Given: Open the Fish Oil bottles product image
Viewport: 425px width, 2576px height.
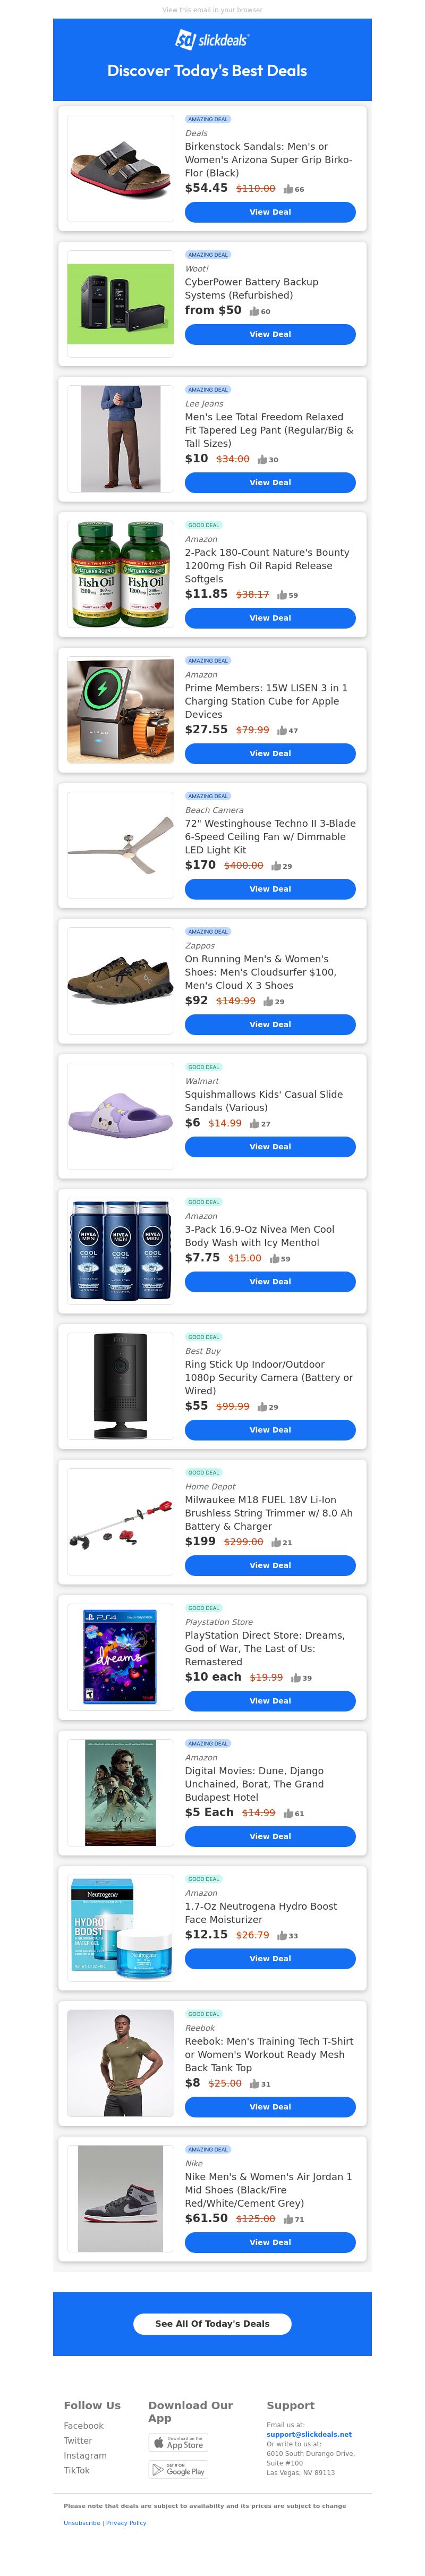Looking at the screenshot, I should (120, 574).
